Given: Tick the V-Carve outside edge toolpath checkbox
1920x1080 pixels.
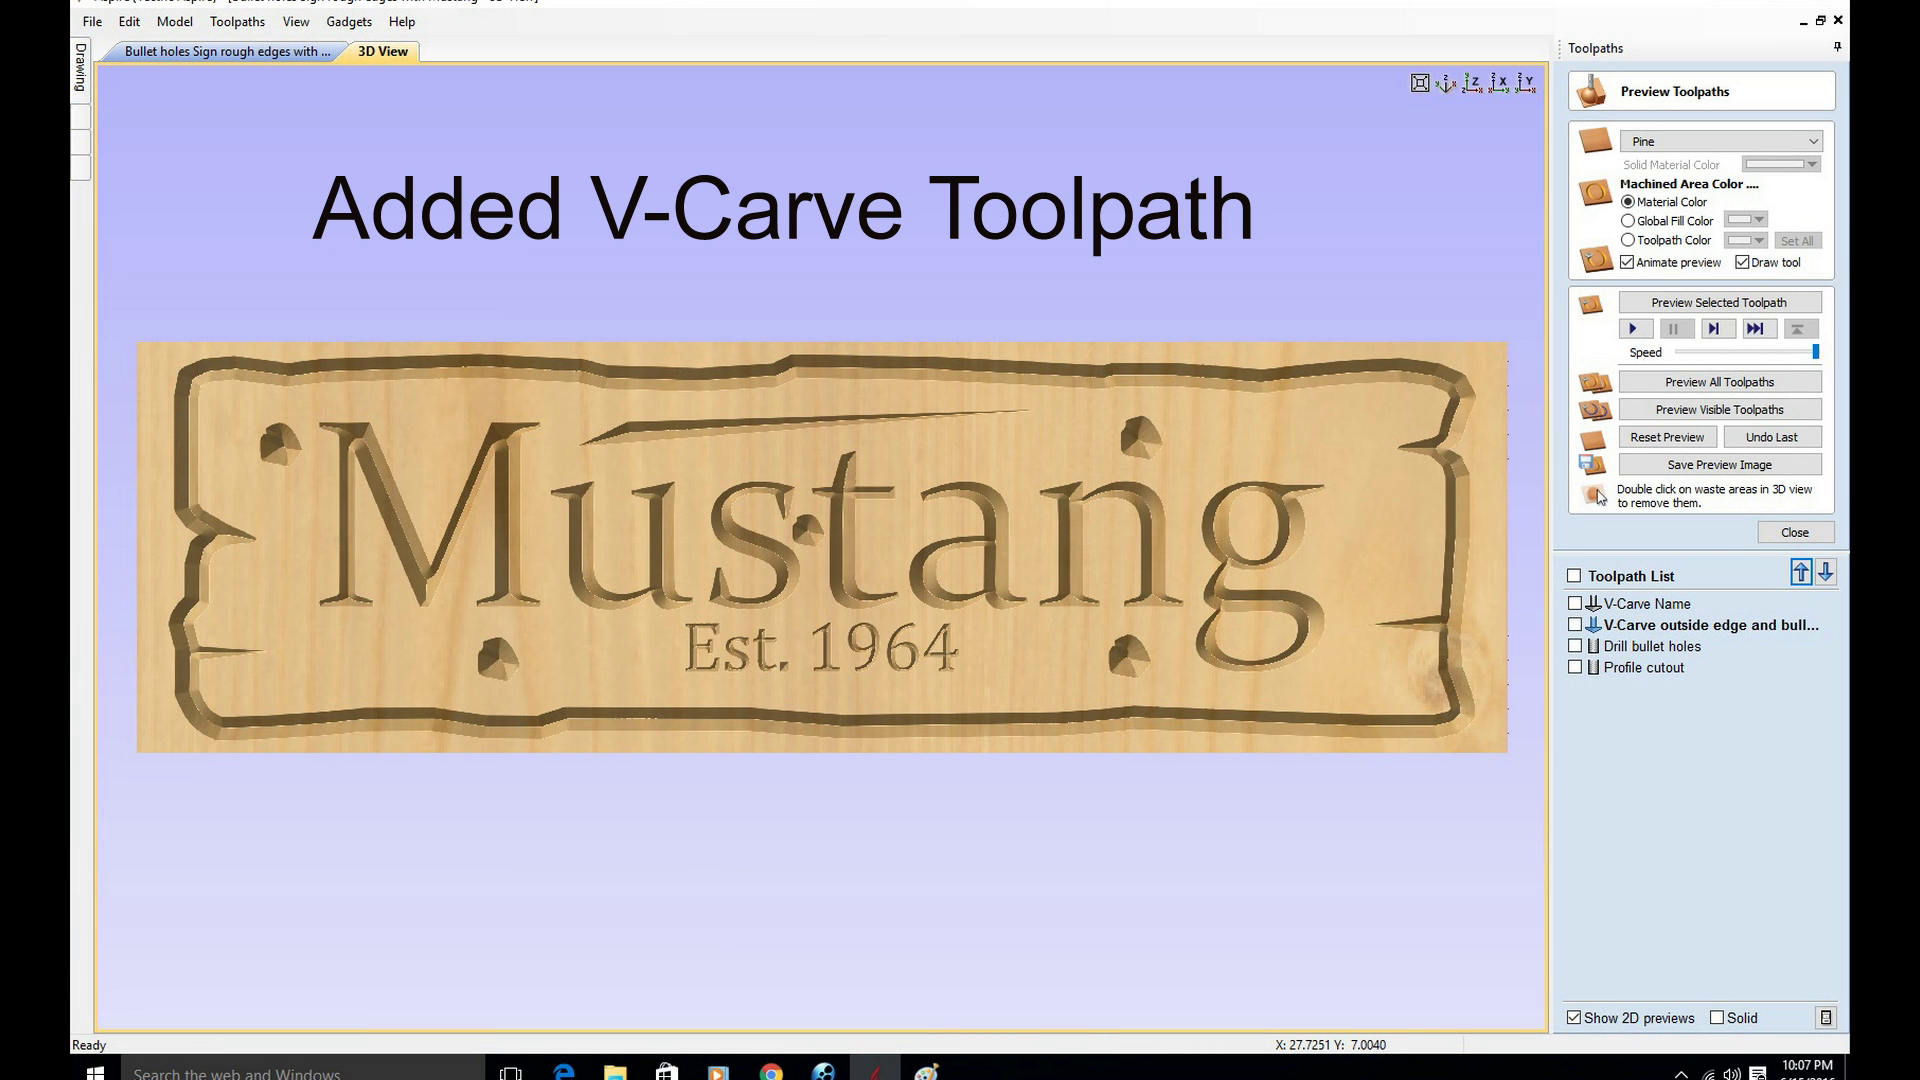Looking at the screenshot, I should click(x=1575, y=625).
